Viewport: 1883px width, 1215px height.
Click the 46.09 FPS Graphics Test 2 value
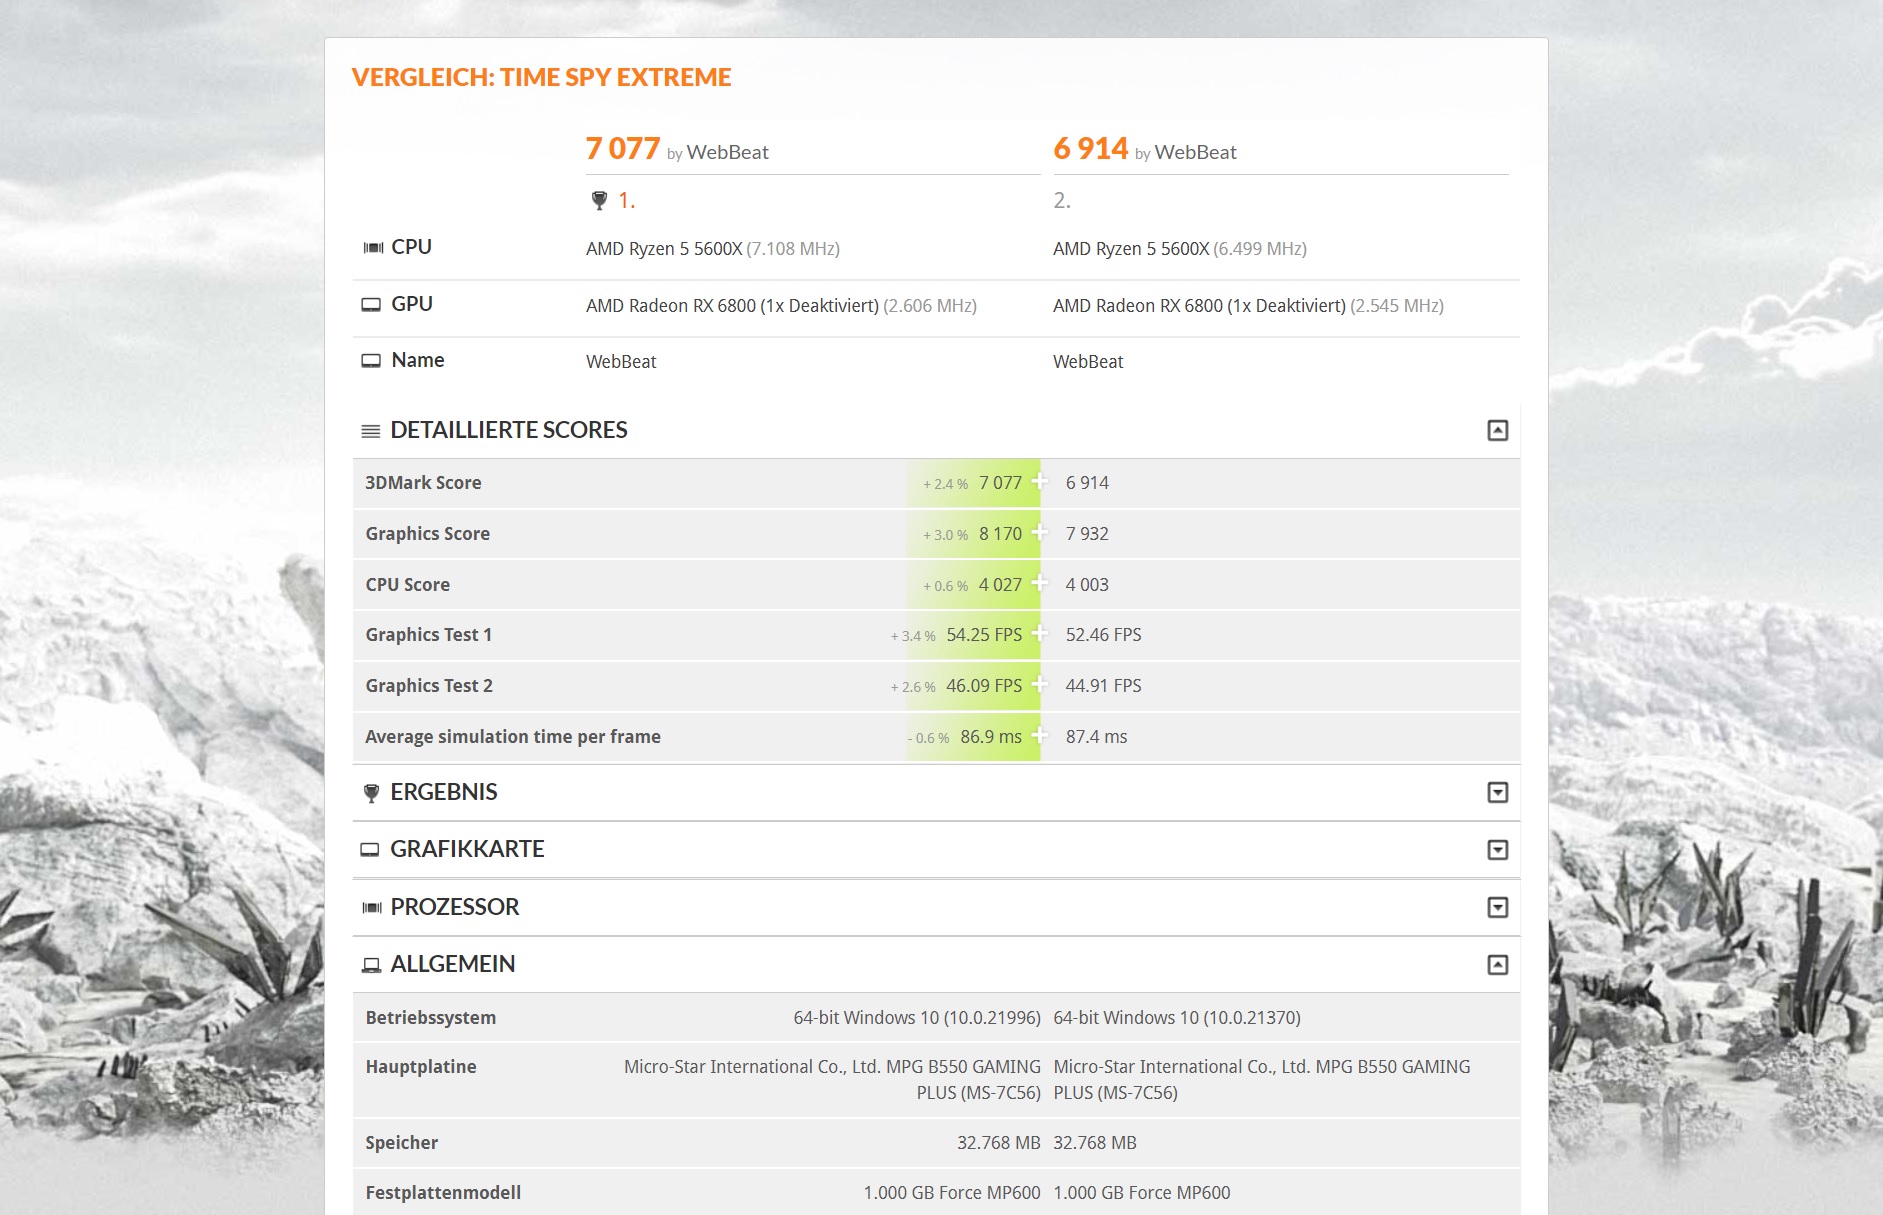(x=984, y=686)
